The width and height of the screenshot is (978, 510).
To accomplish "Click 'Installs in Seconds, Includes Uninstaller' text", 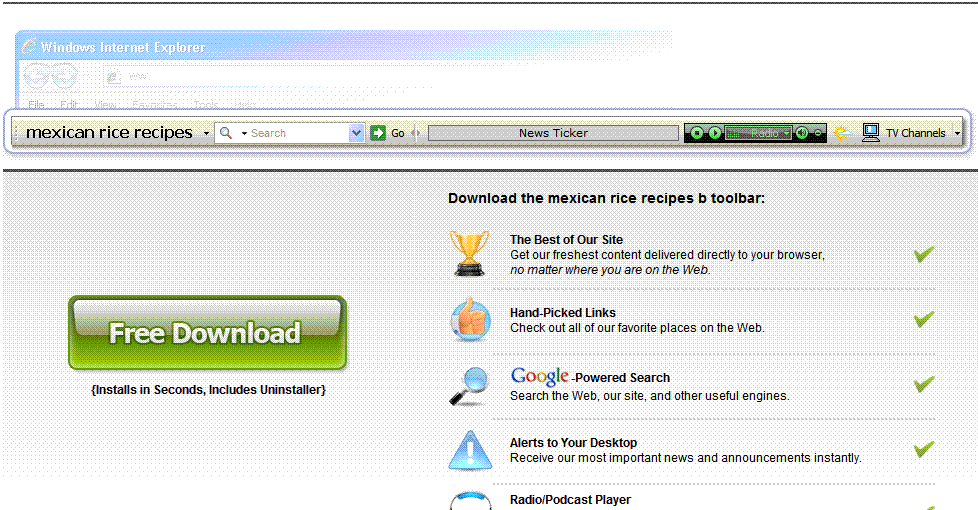I will click(208, 390).
